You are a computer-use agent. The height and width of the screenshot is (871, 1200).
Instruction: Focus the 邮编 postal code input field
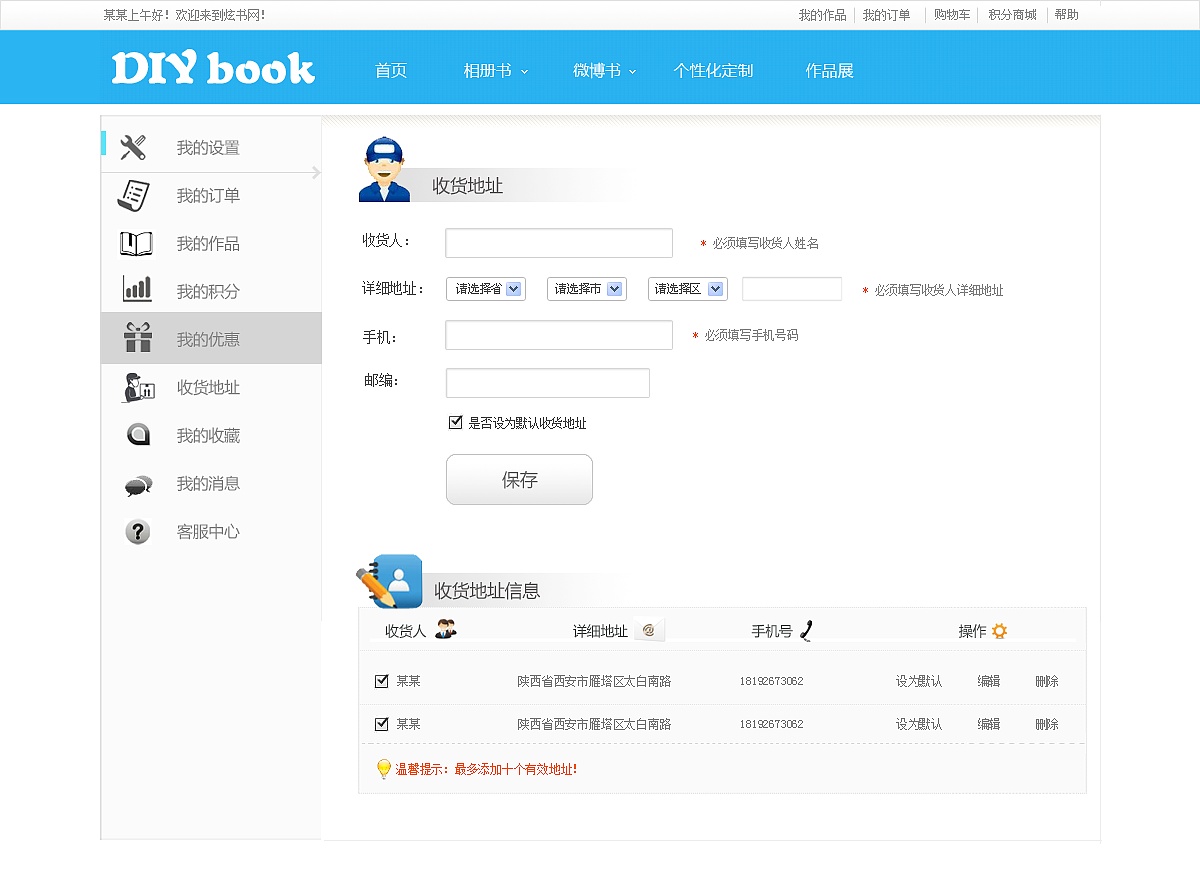point(548,383)
